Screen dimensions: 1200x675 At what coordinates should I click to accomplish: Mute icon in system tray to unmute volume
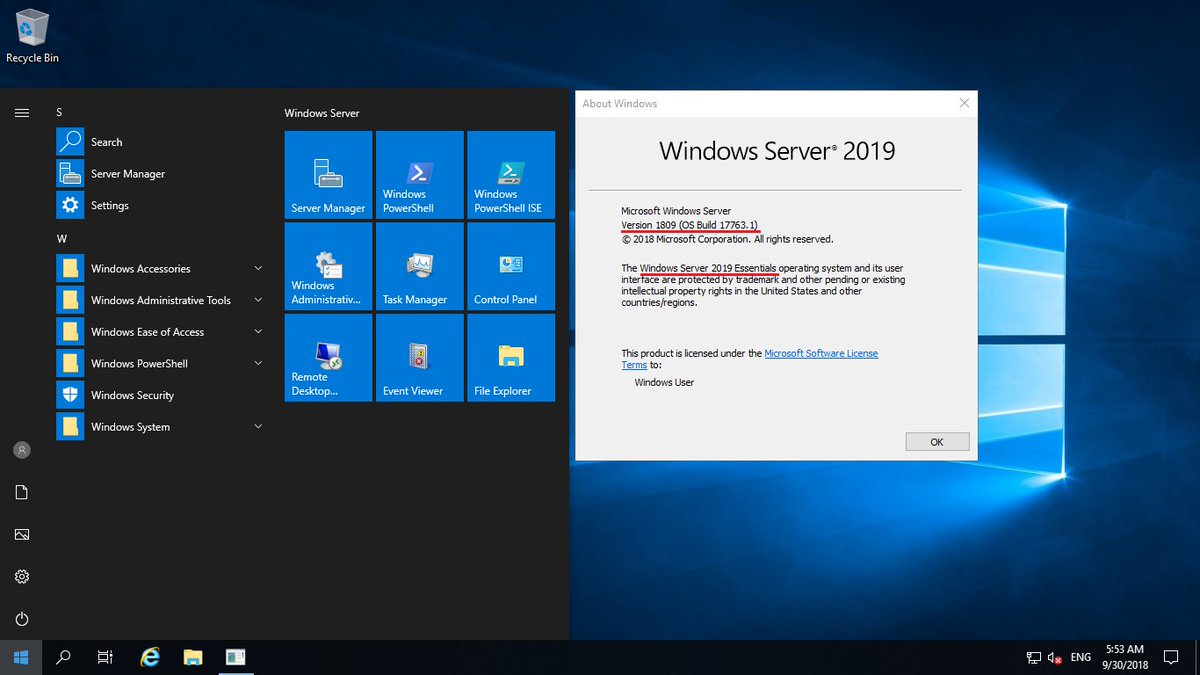(1054, 657)
